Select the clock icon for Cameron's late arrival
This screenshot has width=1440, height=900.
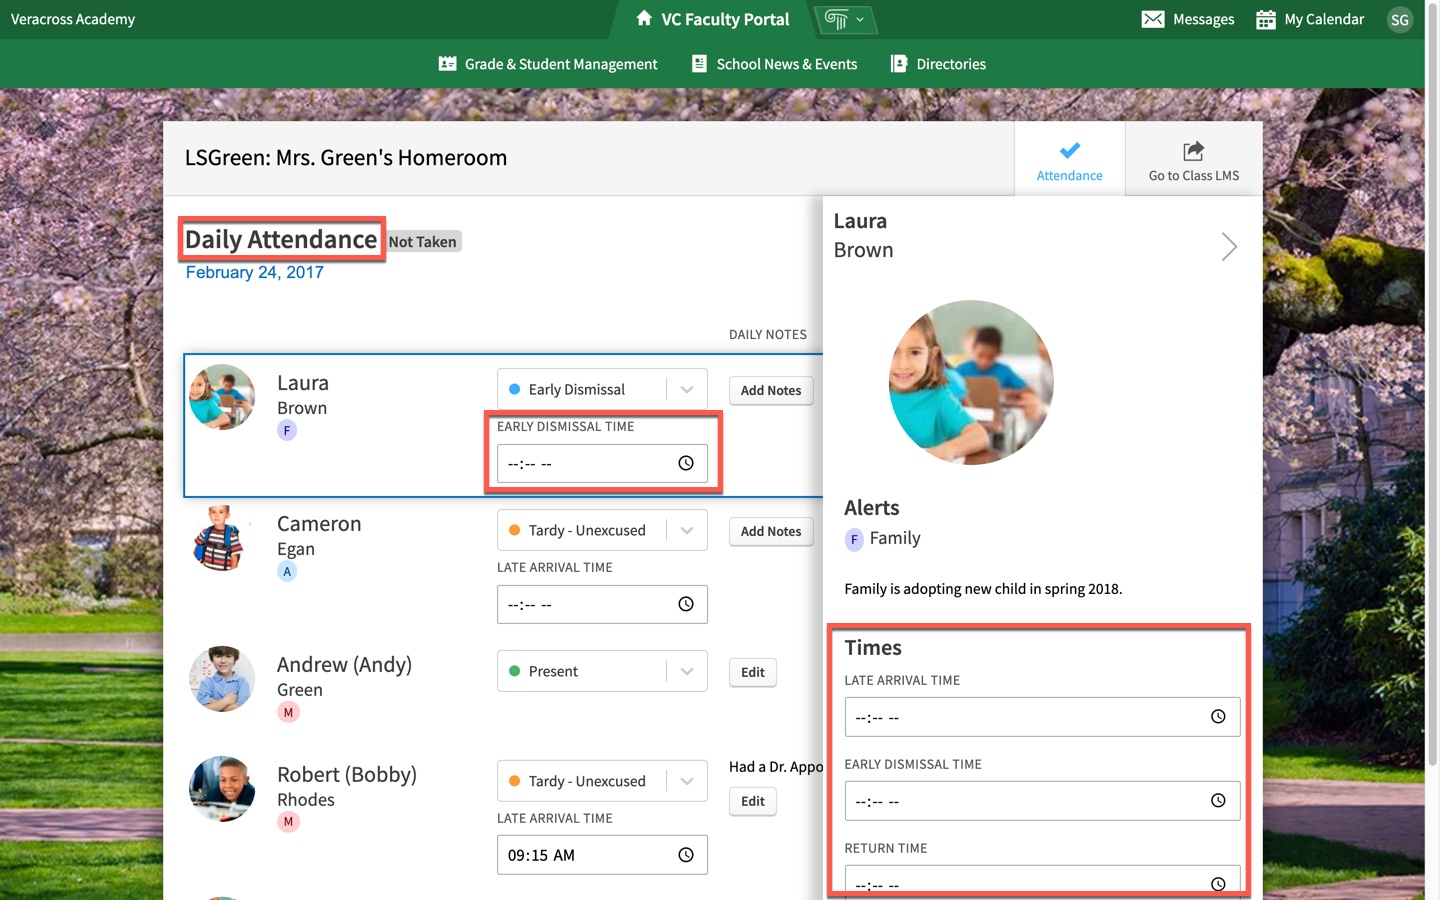pos(686,604)
